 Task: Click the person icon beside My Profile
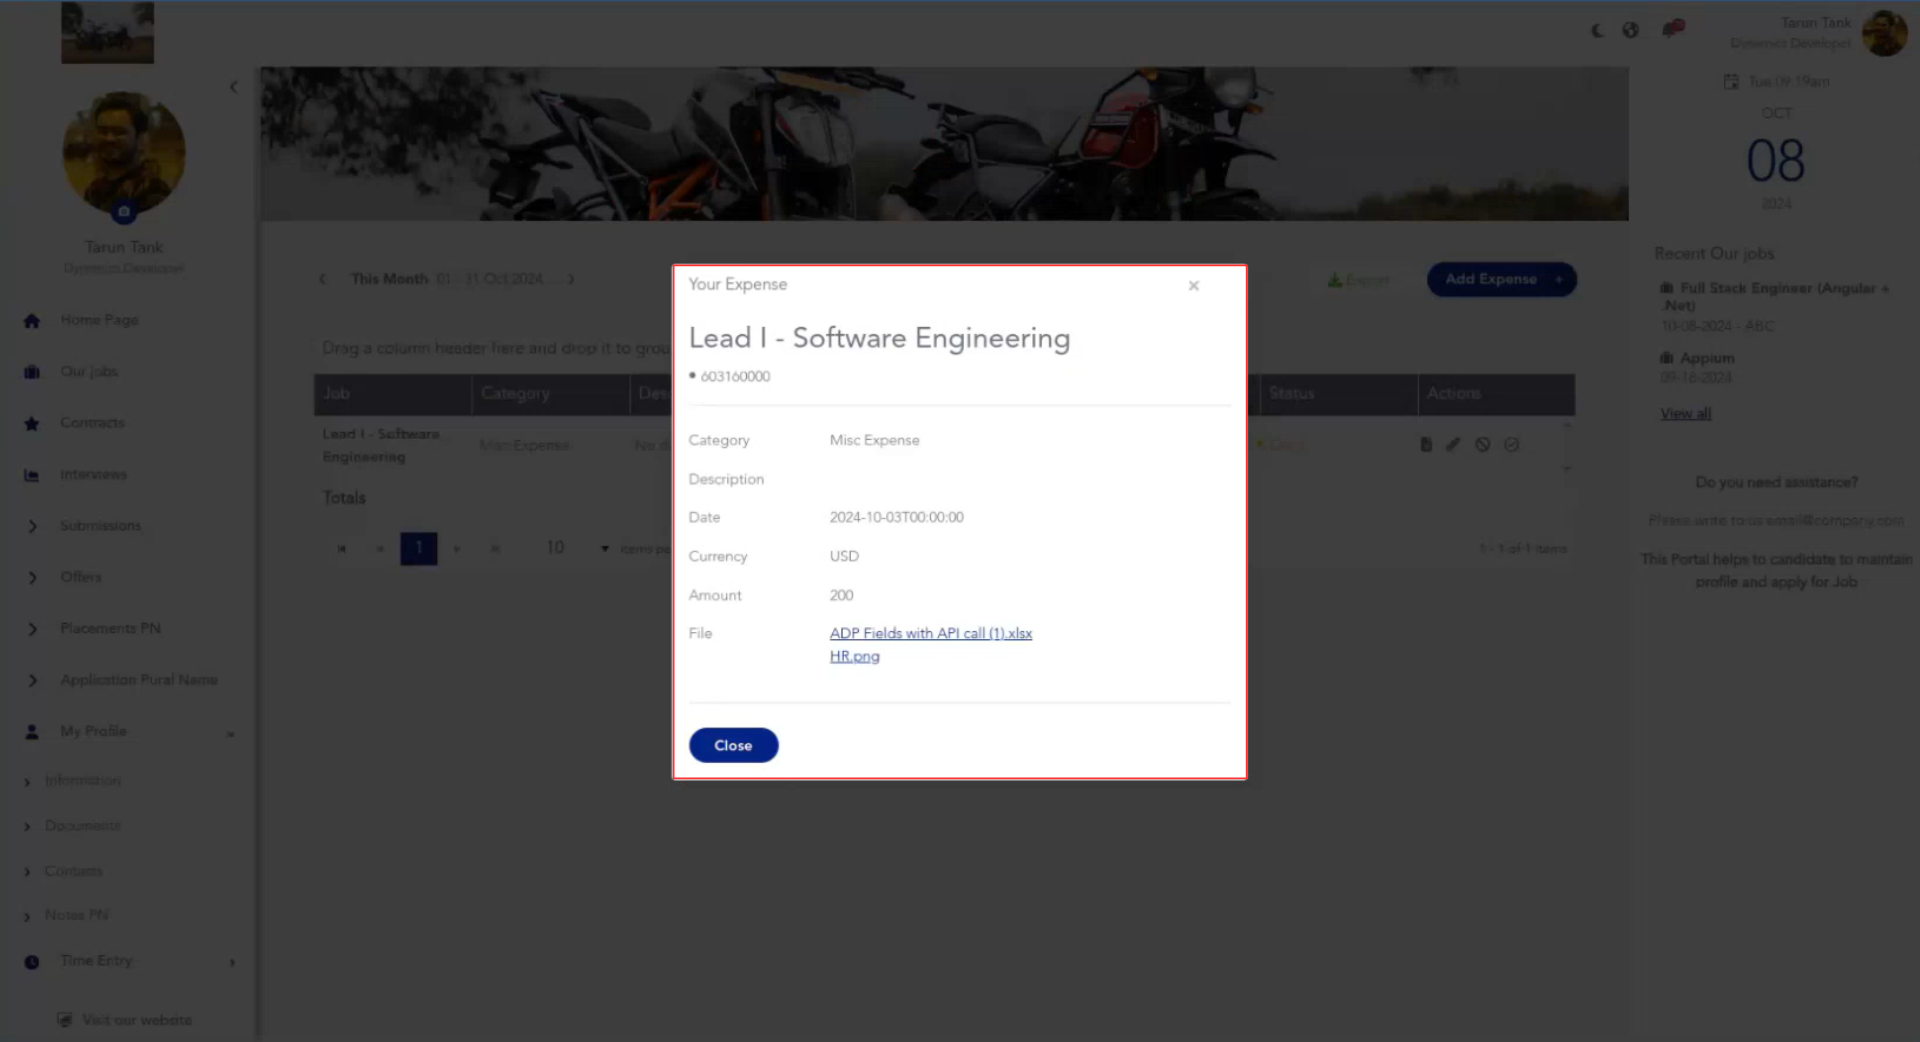click(x=32, y=732)
